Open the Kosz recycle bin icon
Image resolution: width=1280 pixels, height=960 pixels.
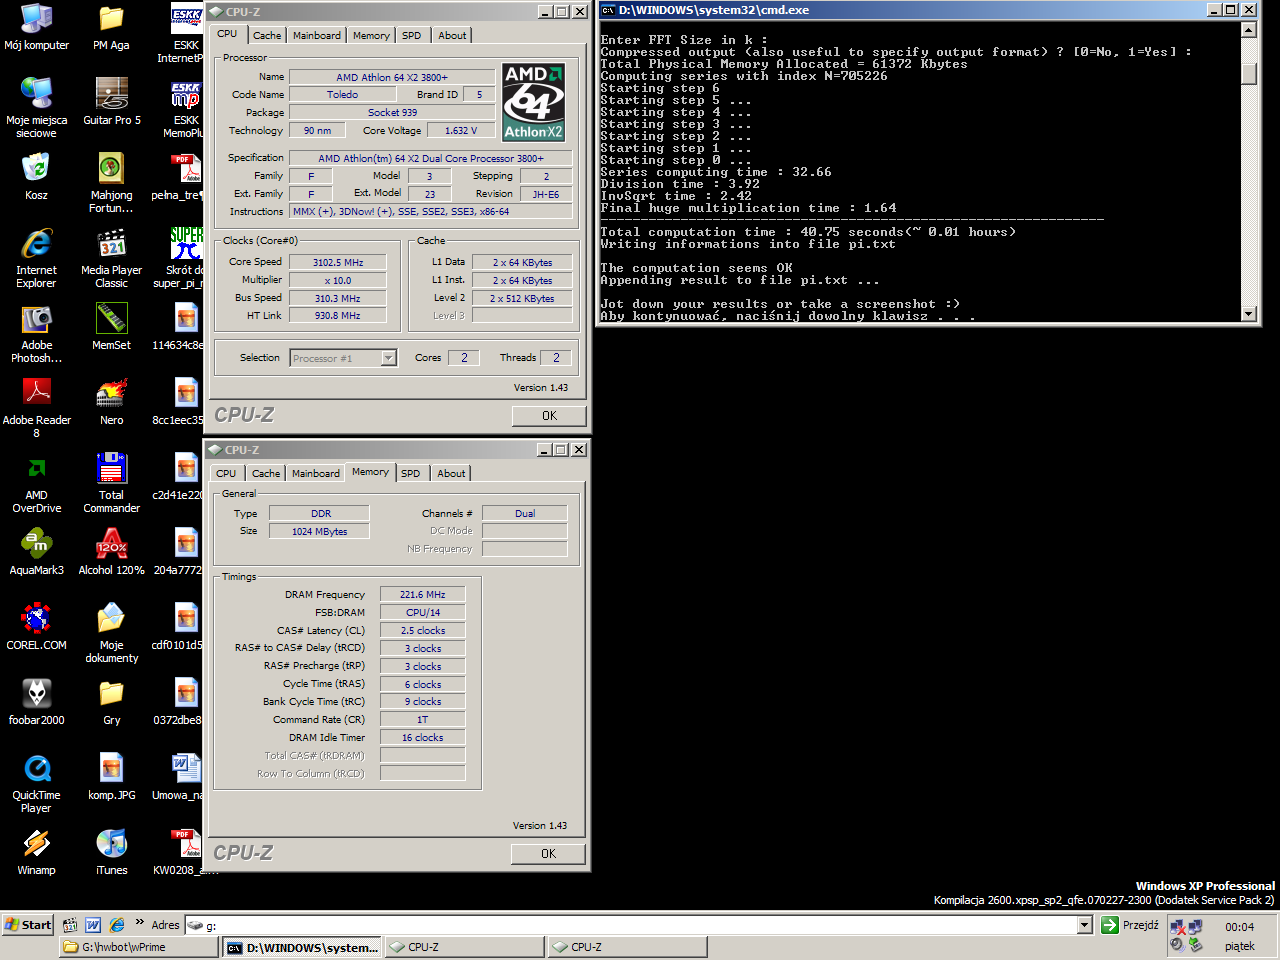pyautogui.click(x=36, y=177)
